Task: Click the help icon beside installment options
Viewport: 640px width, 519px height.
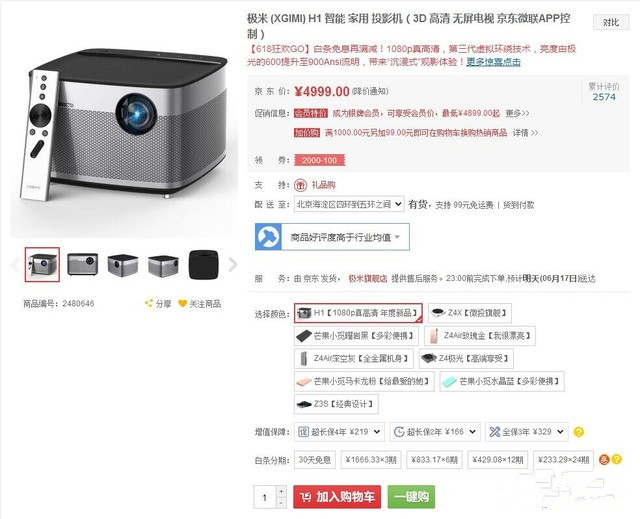Action: point(617,459)
